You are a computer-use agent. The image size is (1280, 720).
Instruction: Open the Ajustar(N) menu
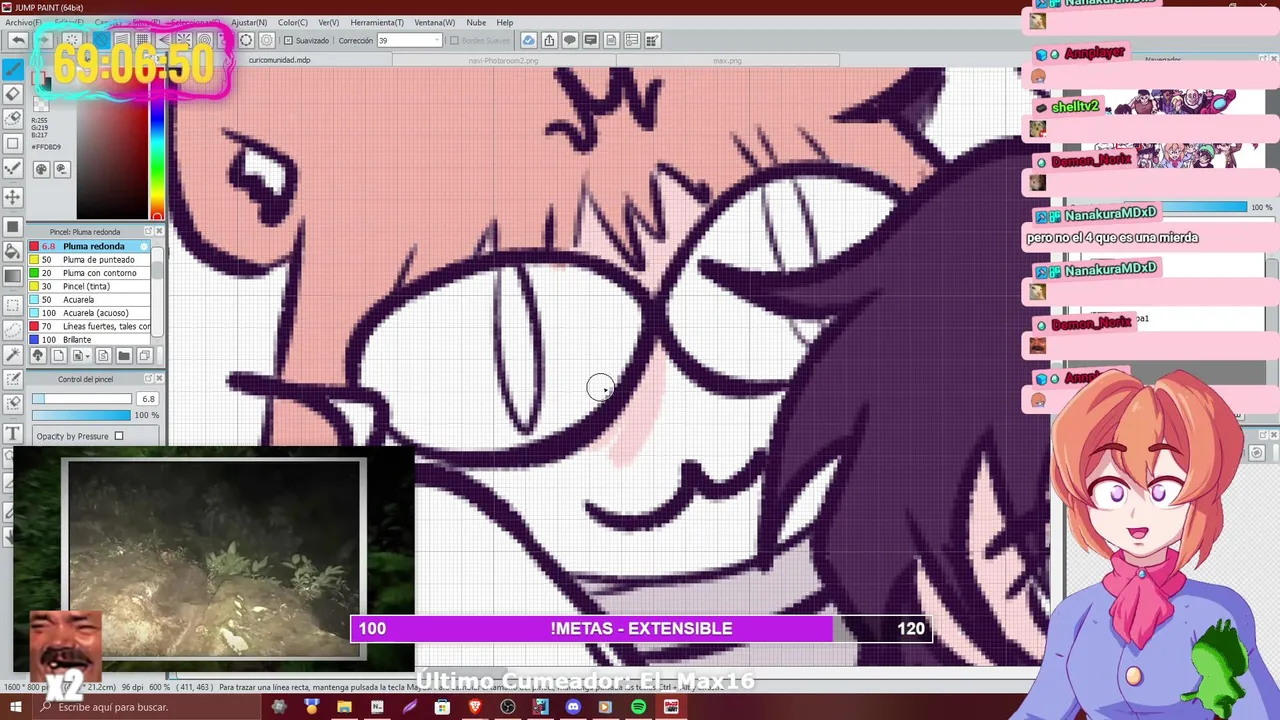tap(249, 22)
